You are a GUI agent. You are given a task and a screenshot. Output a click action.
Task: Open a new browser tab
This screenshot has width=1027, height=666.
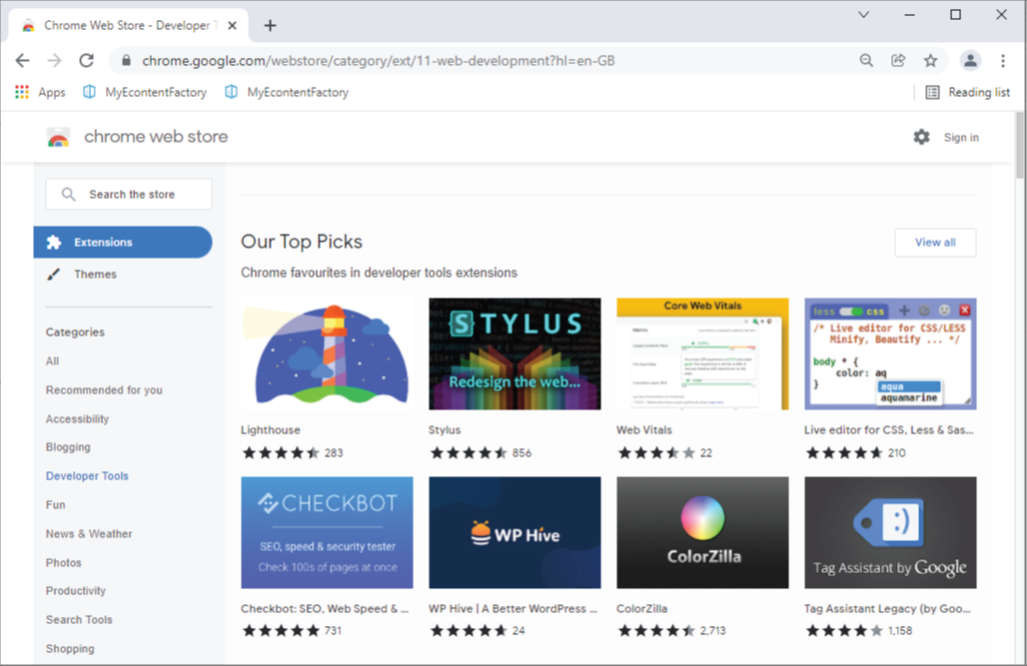click(270, 26)
